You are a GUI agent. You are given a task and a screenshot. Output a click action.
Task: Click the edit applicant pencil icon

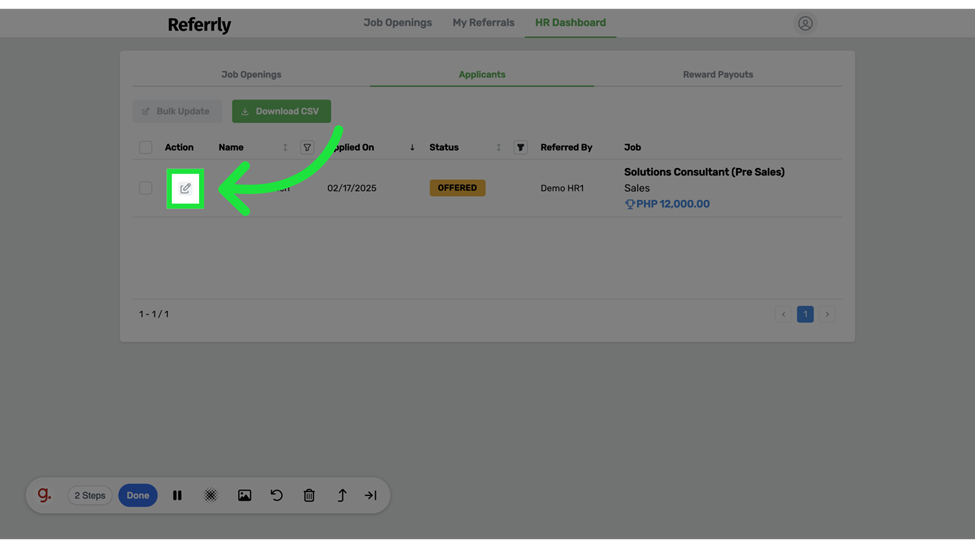(x=185, y=188)
